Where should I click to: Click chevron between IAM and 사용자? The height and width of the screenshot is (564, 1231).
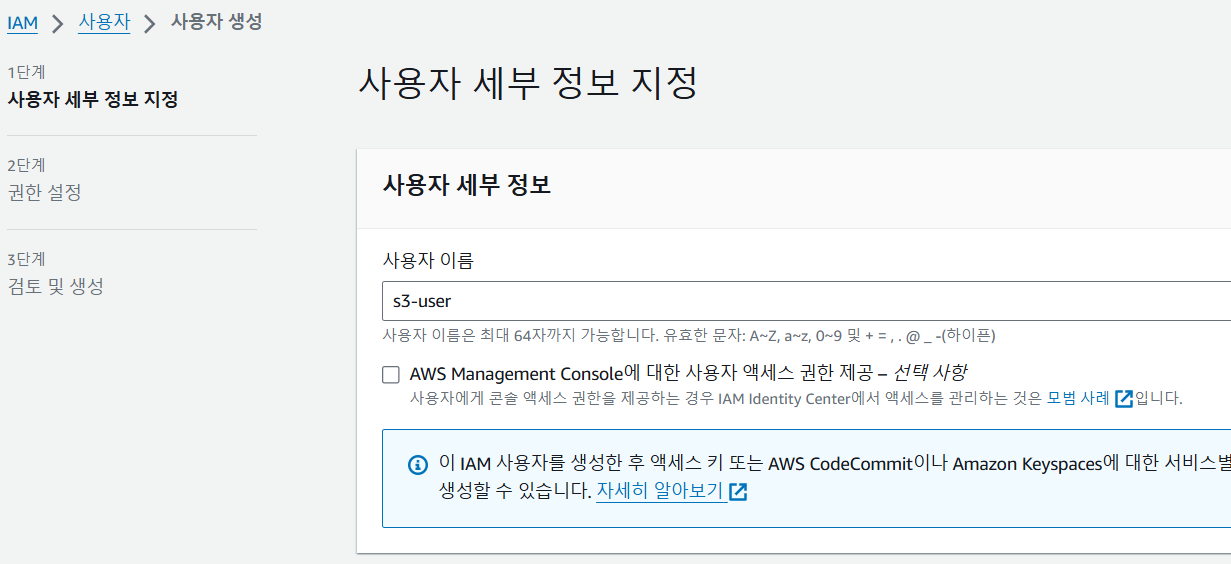(58, 23)
